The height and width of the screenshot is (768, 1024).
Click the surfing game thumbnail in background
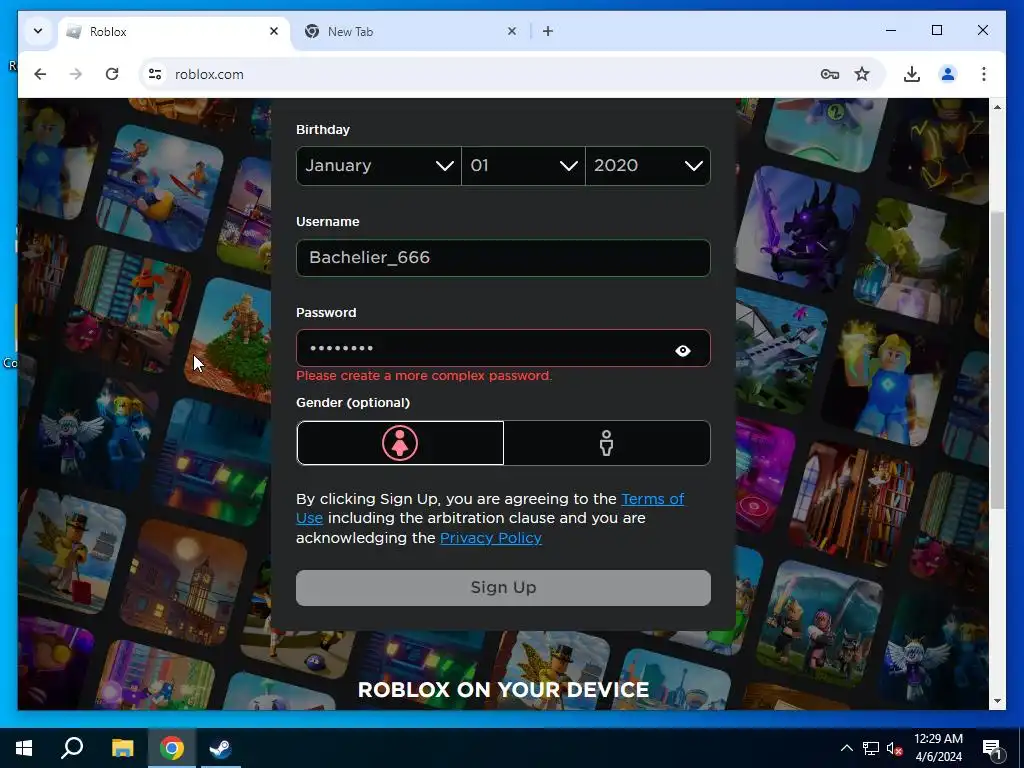click(x=161, y=186)
